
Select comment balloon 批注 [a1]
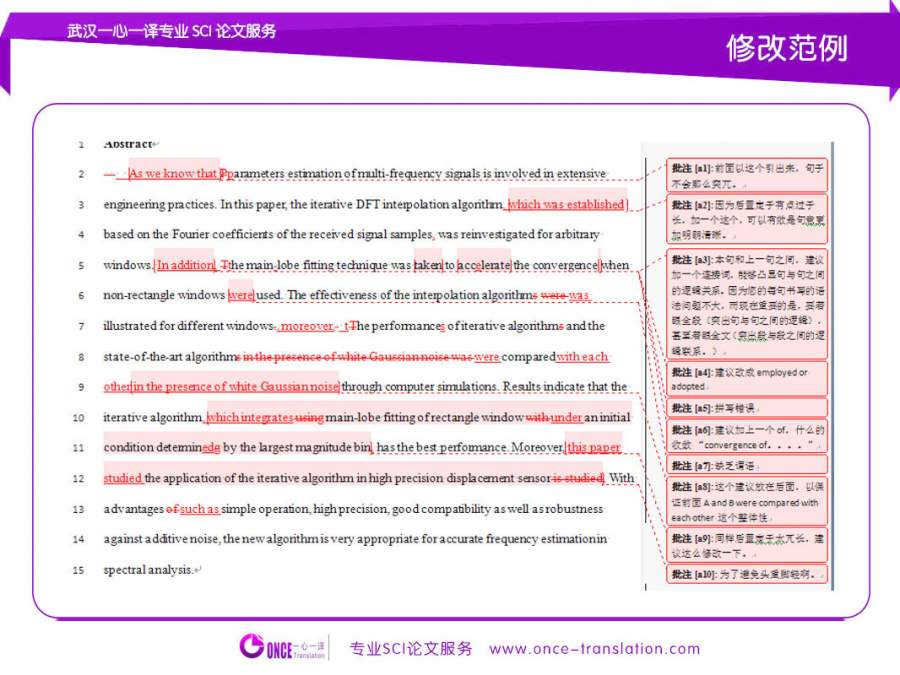point(747,175)
